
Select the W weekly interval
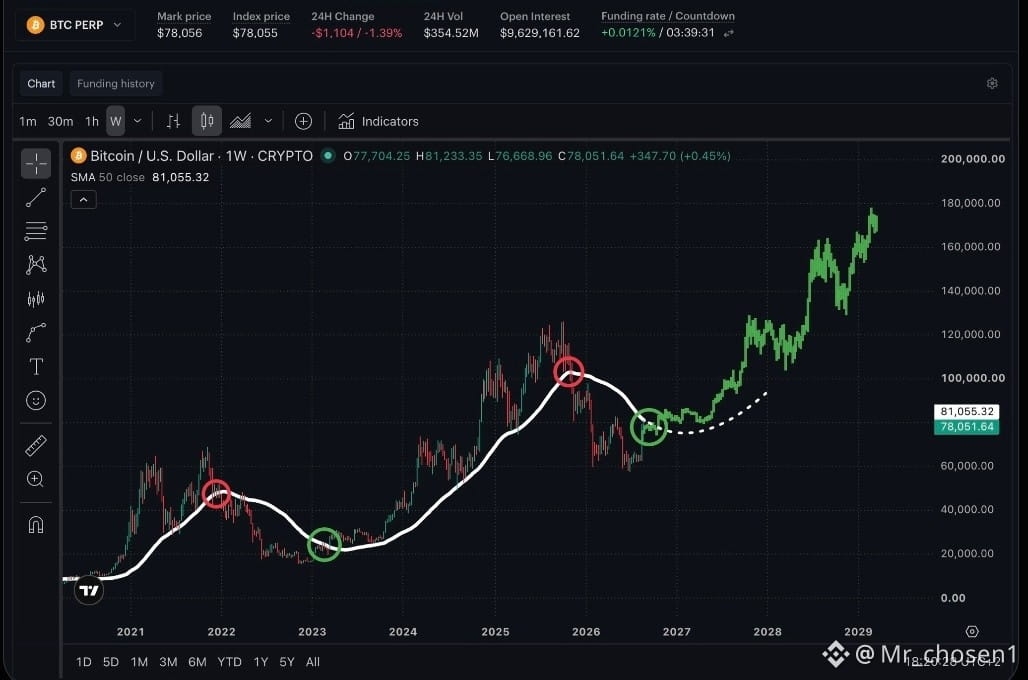click(x=115, y=121)
